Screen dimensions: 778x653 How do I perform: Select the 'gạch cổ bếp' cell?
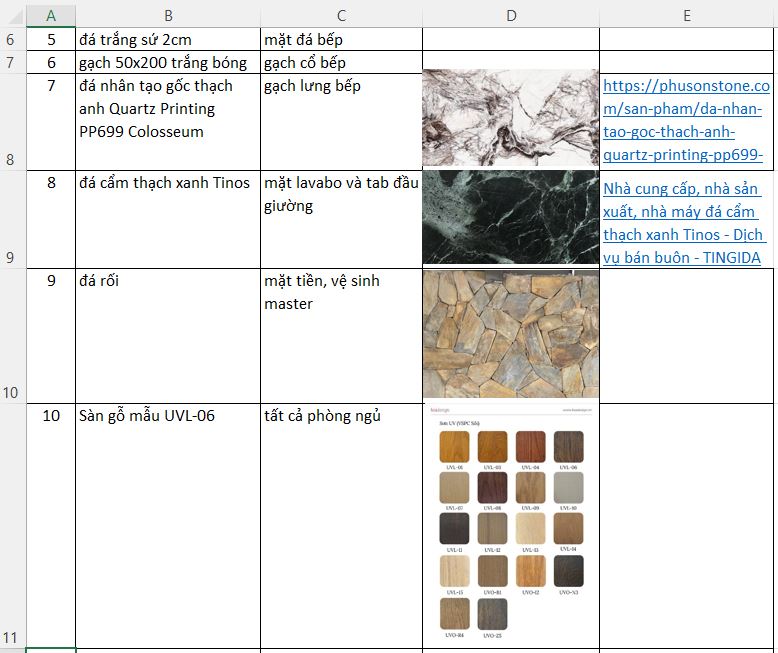click(x=341, y=63)
